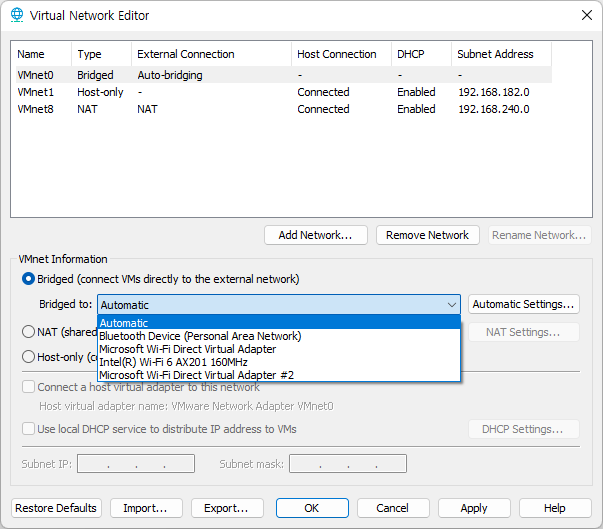Click the Import button
The image size is (603, 529).
pyautogui.click(x=146, y=508)
